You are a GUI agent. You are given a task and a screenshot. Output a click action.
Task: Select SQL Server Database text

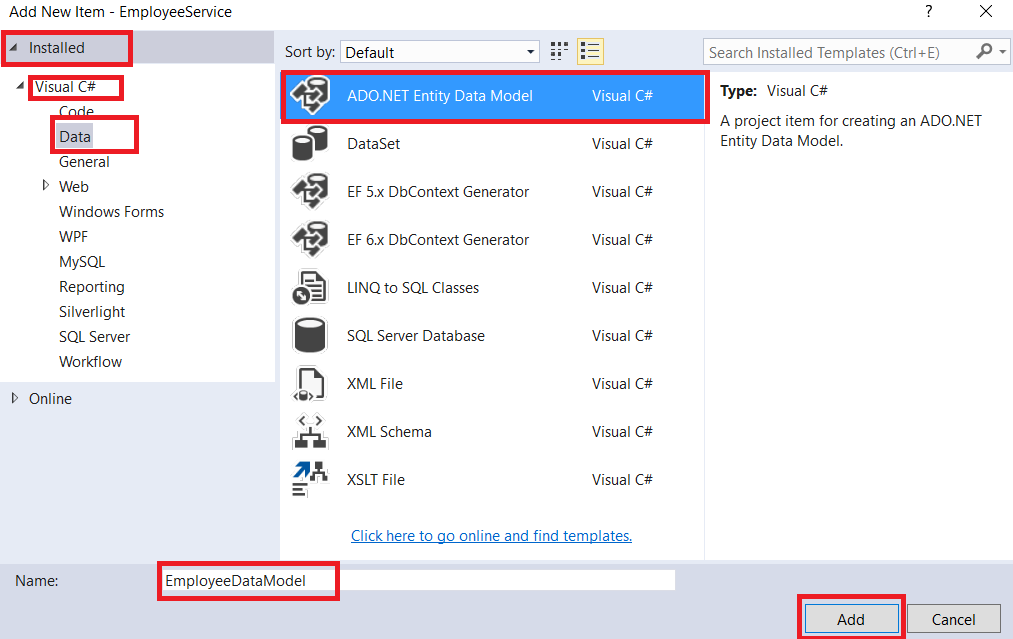click(415, 335)
